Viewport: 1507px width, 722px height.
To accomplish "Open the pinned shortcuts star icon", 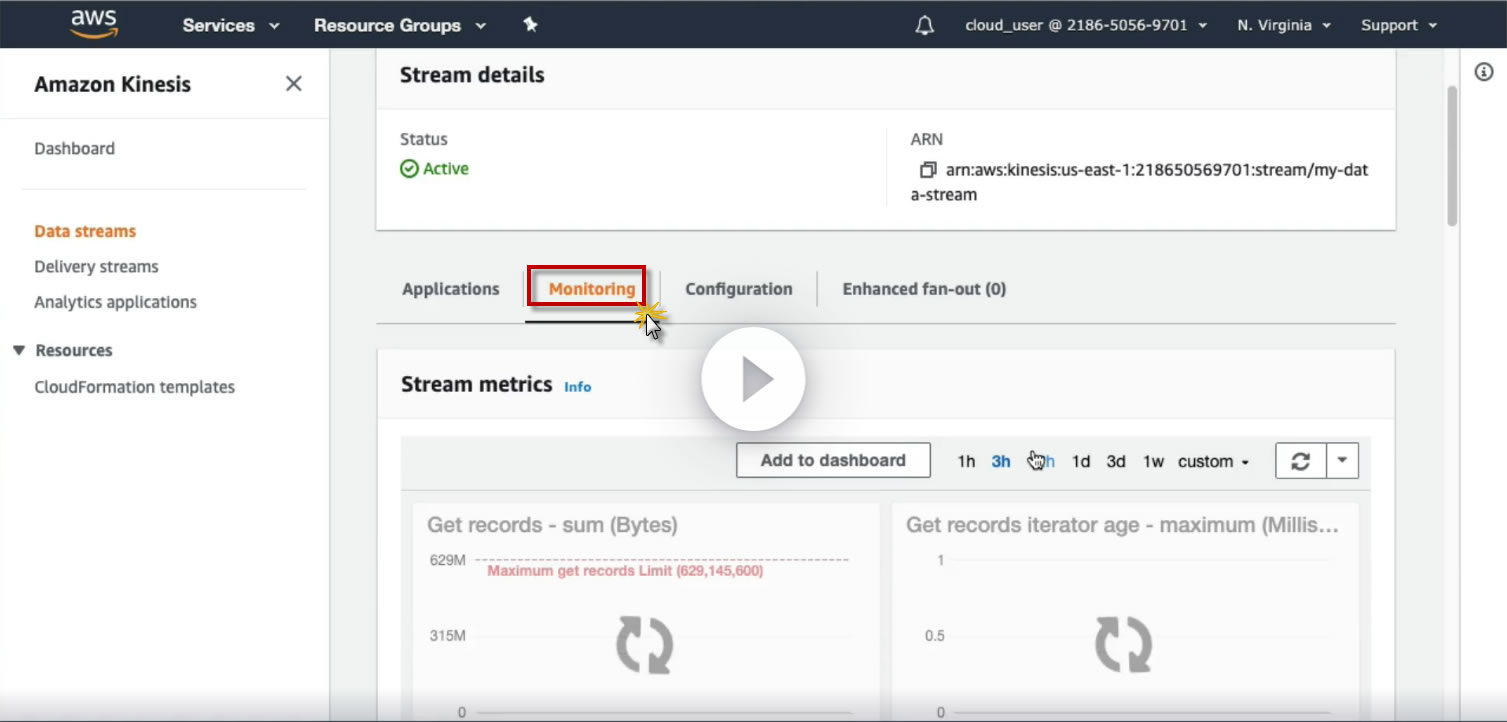I will (531, 25).
